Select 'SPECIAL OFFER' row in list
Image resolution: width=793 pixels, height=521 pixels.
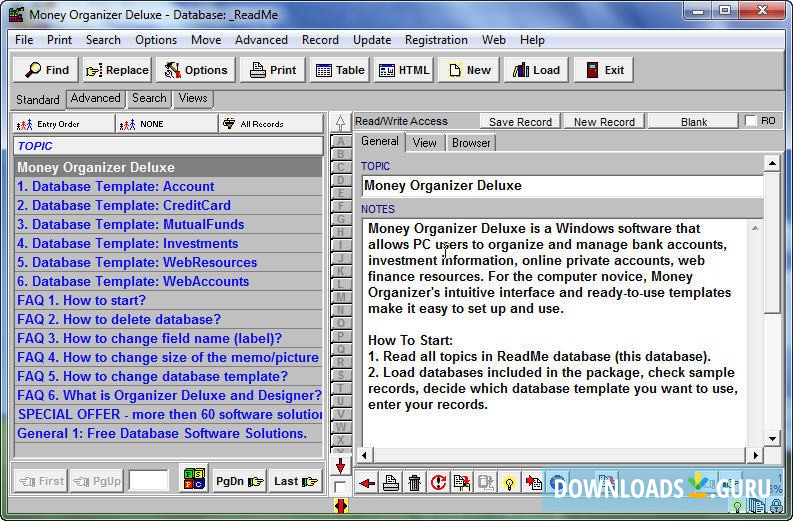point(168,414)
